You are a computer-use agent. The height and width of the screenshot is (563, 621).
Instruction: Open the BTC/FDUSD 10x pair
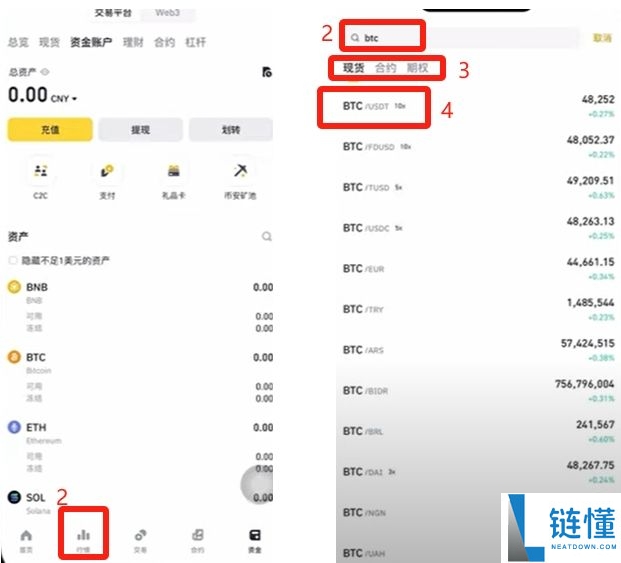pos(478,147)
